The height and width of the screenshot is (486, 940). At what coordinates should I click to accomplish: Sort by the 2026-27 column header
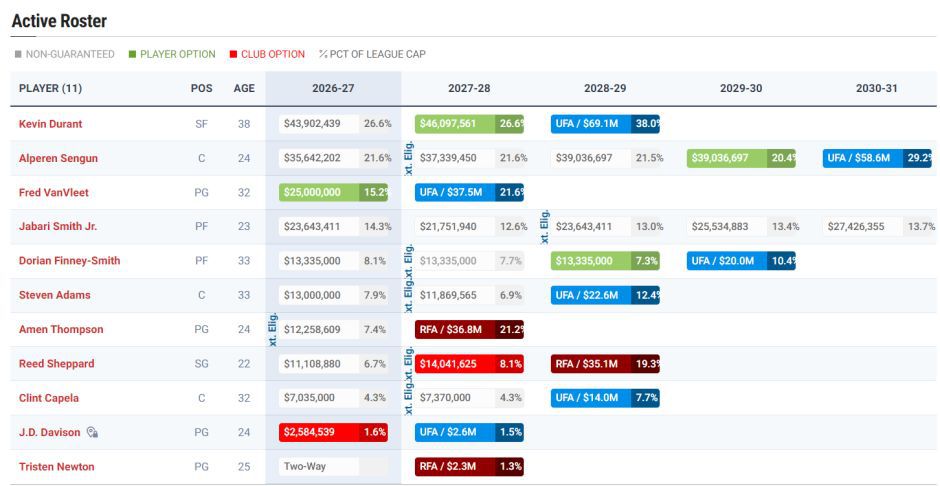click(333, 88)
